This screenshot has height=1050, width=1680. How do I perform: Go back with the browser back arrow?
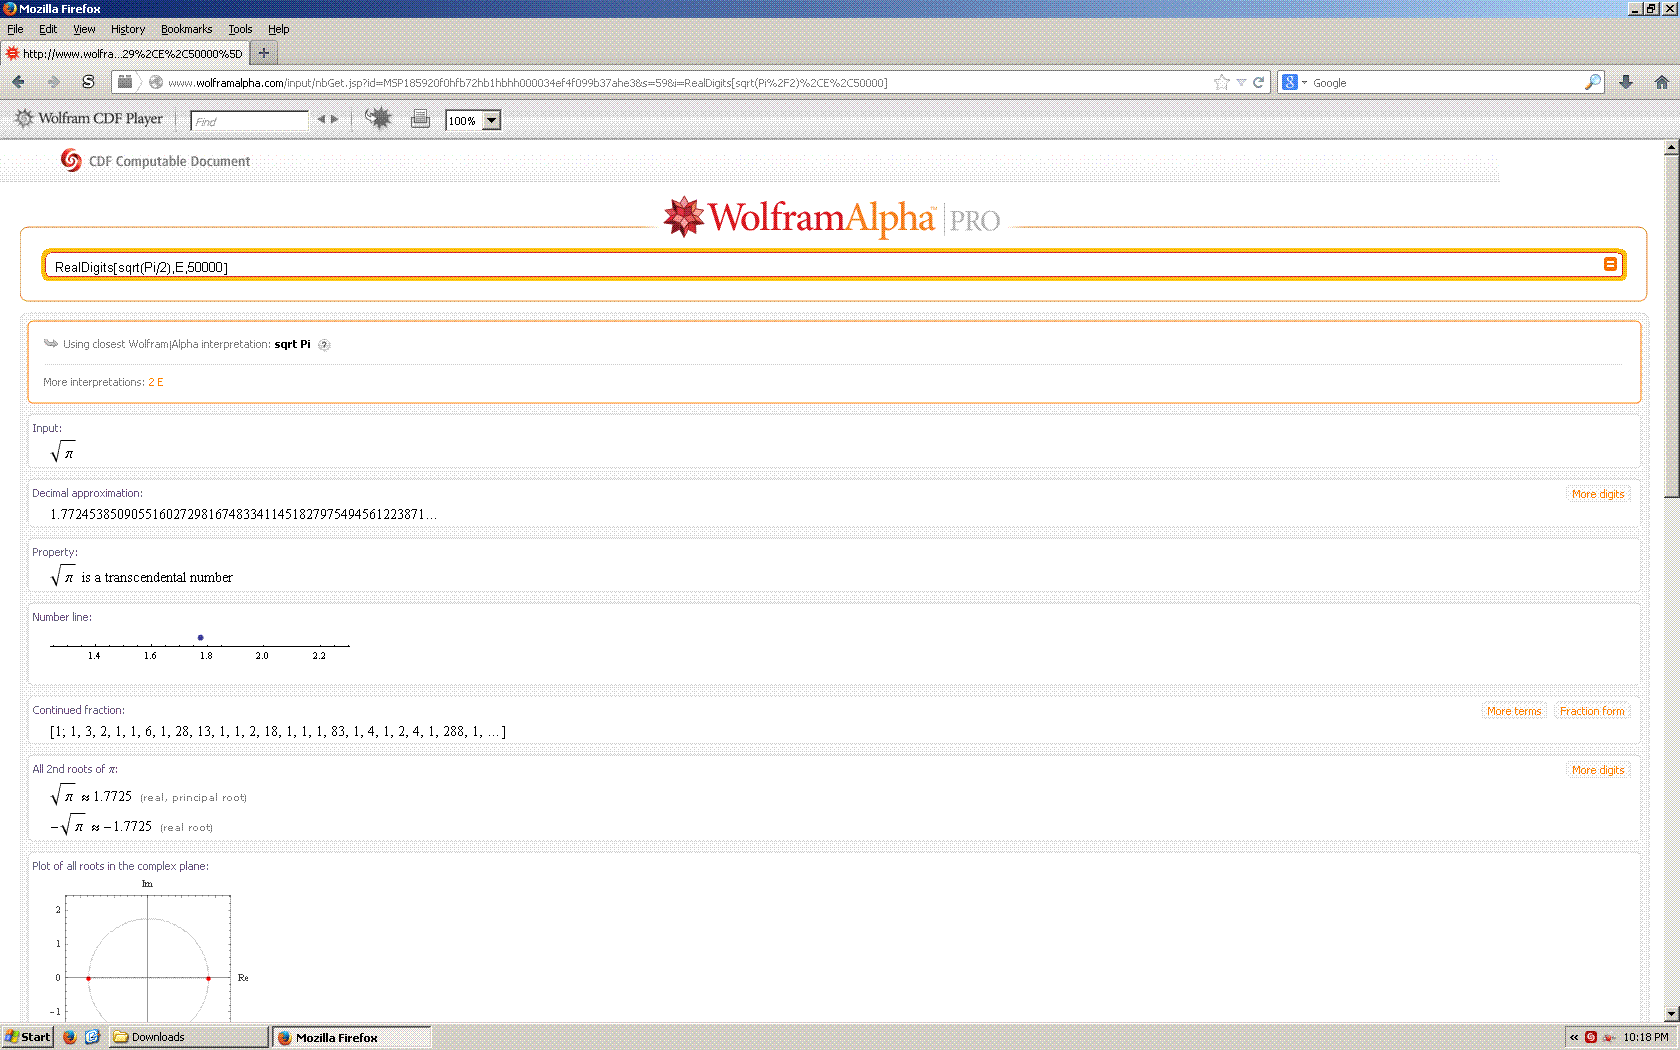[x=18, y=82]
